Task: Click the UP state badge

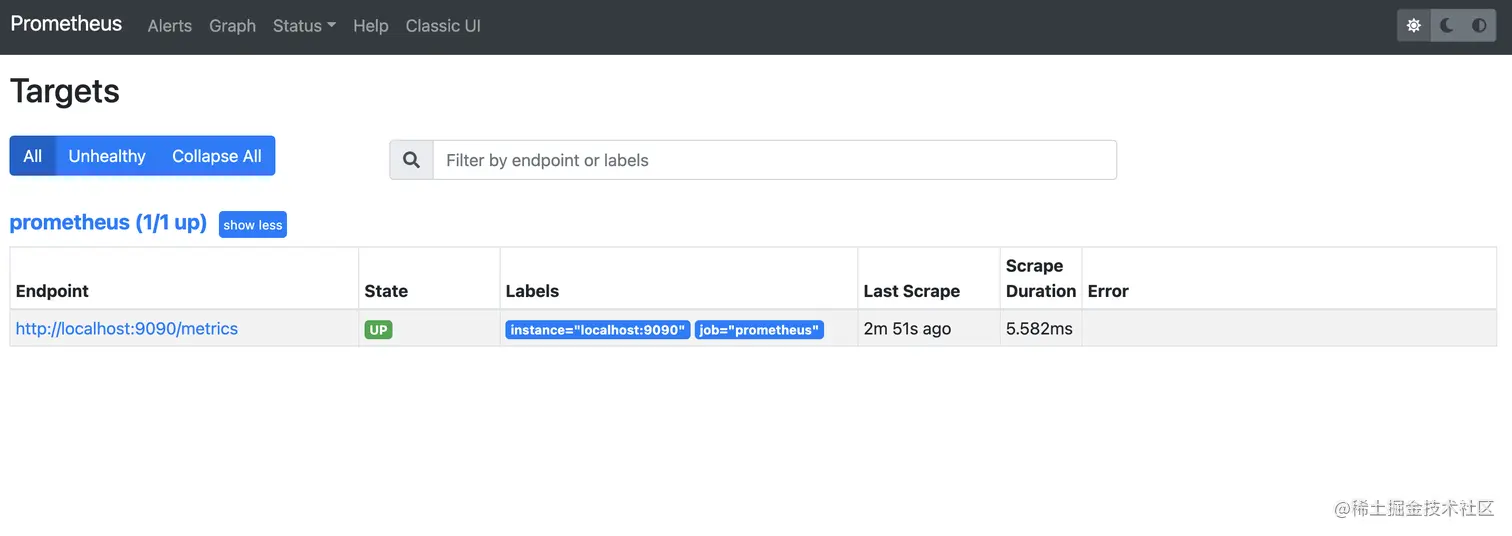Action: (x=378, y=330)
